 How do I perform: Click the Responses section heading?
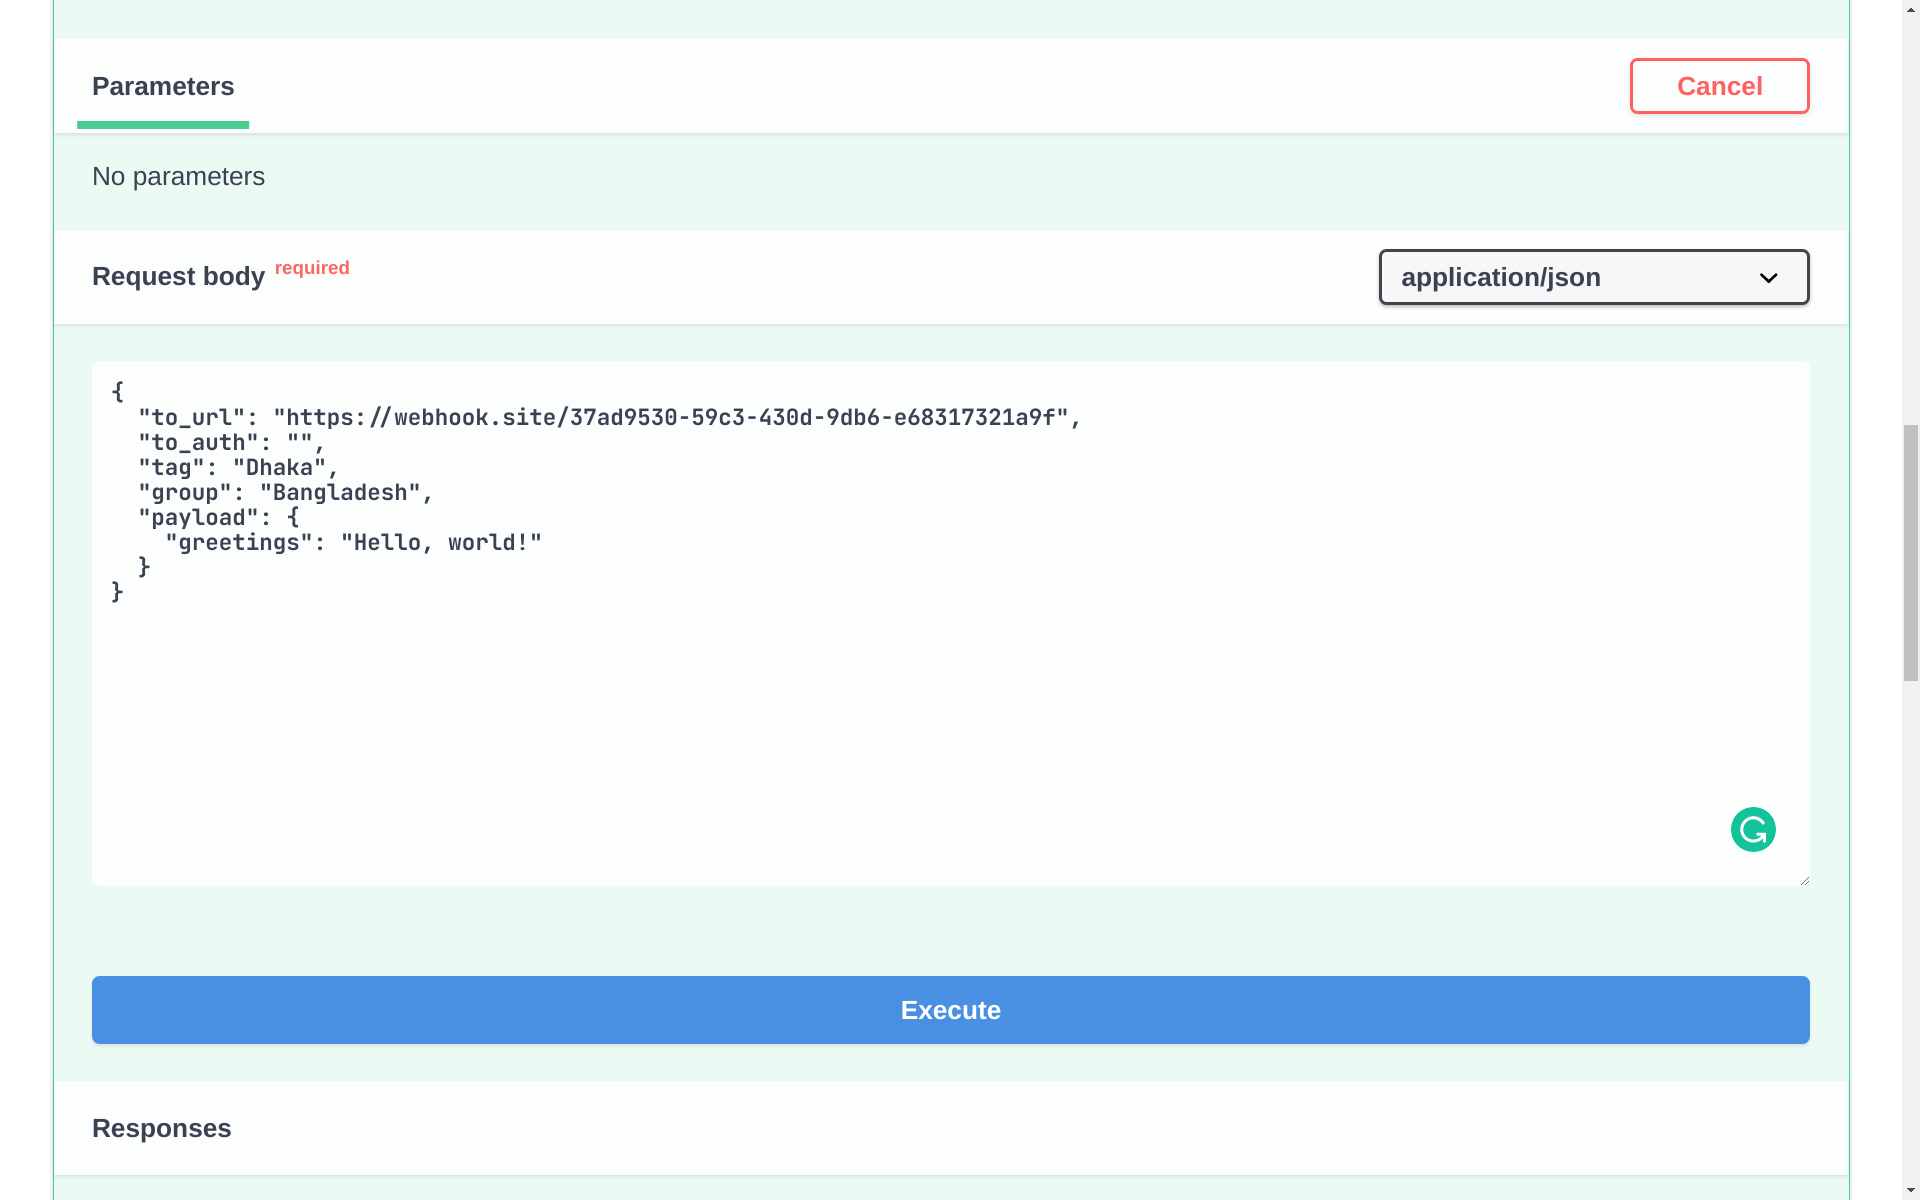point(162,1128)
